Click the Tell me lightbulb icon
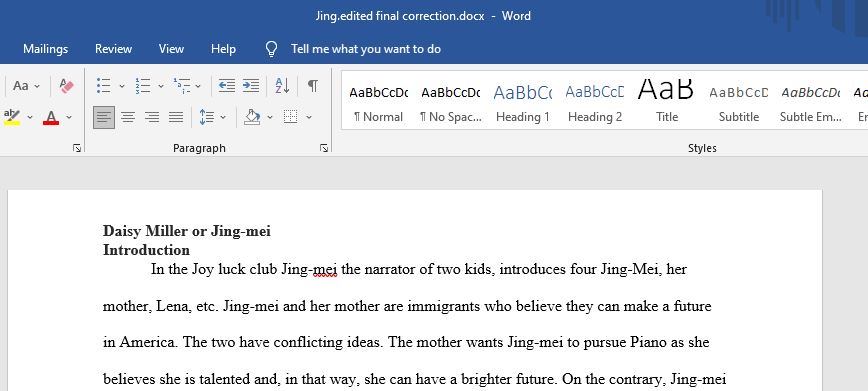 pyautogui.click(x=271, y=49)
